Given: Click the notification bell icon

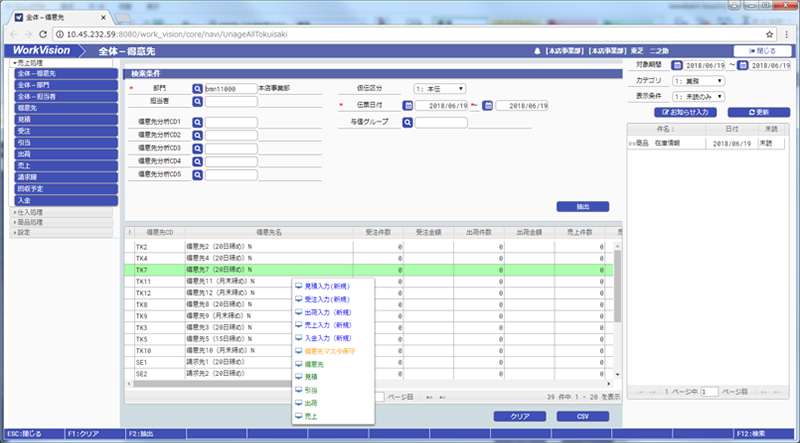Looking at the screenshot, I should (x=537, y=51).
